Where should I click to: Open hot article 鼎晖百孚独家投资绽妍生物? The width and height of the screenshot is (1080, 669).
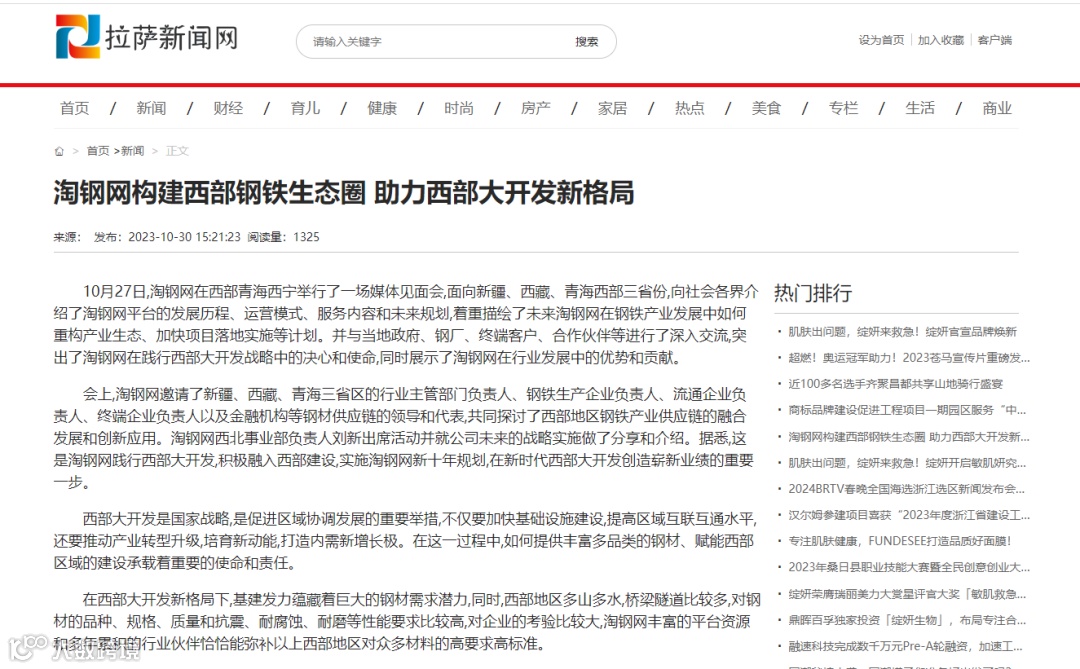907,620
